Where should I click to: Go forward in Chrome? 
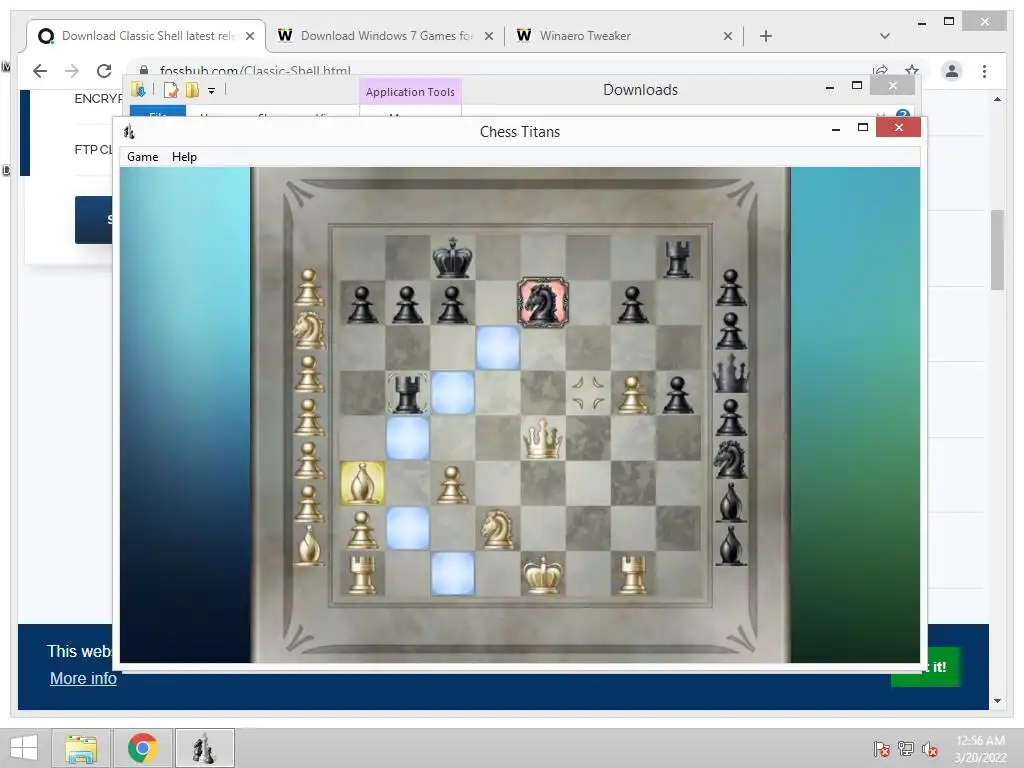pyautogui.click(x=72, y=71)
